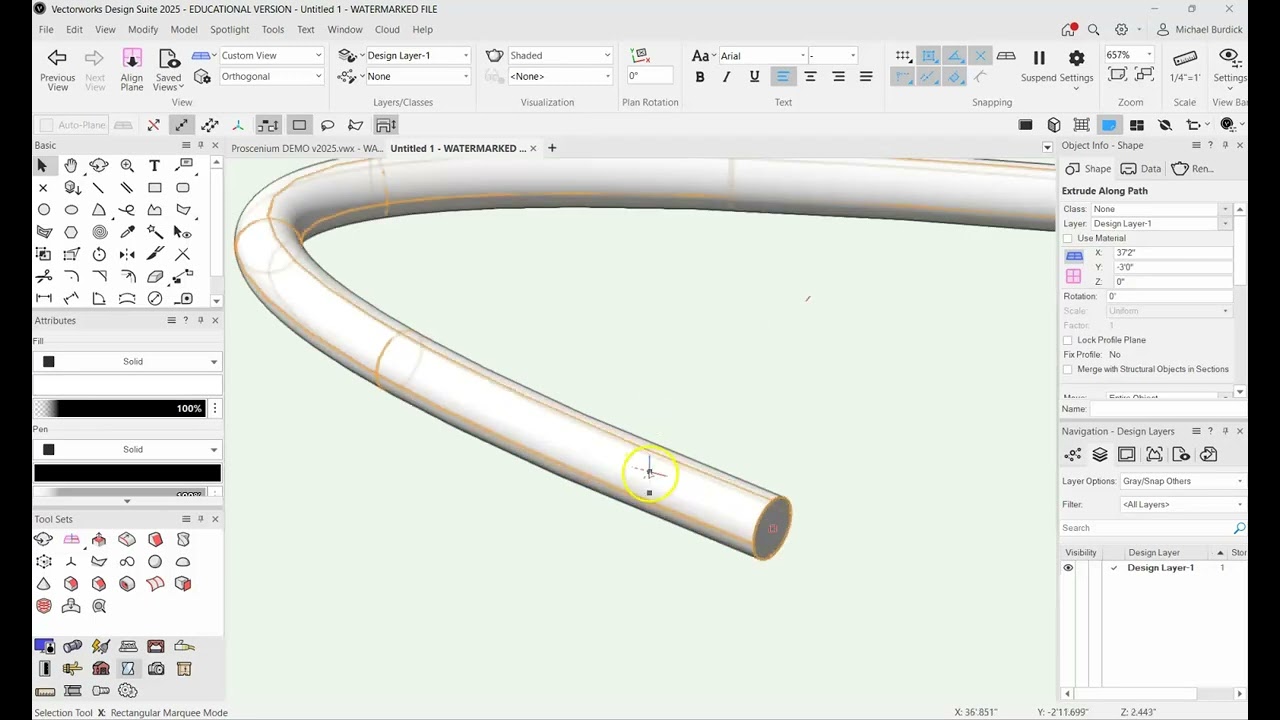The height and width of the screenshot is (720, 1280).
Task: Open the Arial font dropdown
Action: (x=762, y=56)
